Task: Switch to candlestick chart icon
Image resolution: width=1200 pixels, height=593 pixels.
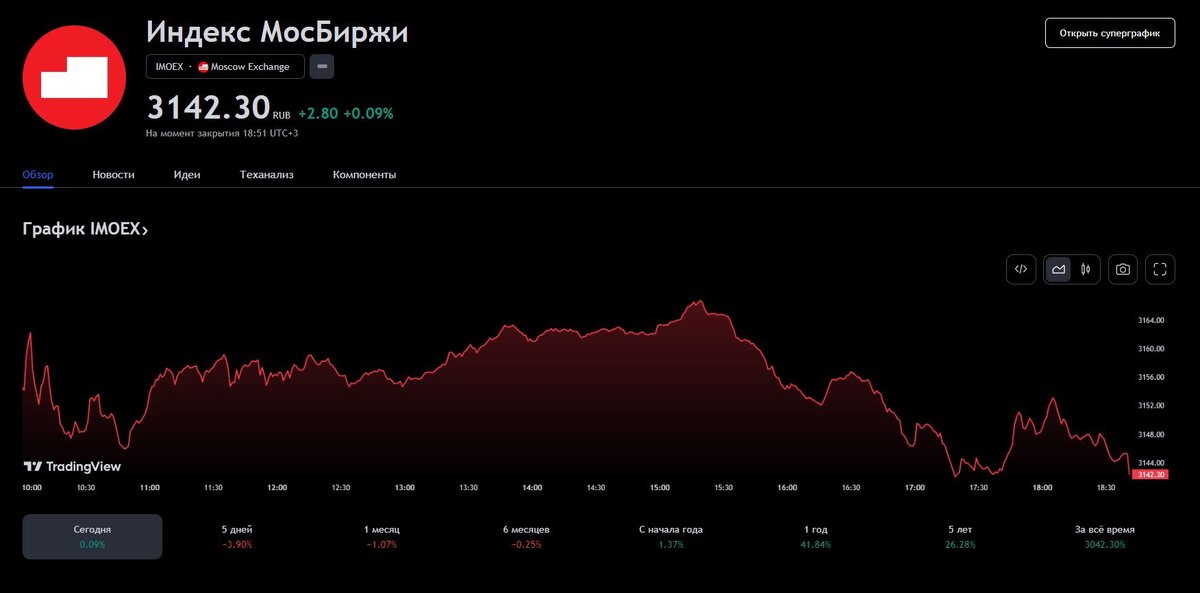Action: [1085, 269]
